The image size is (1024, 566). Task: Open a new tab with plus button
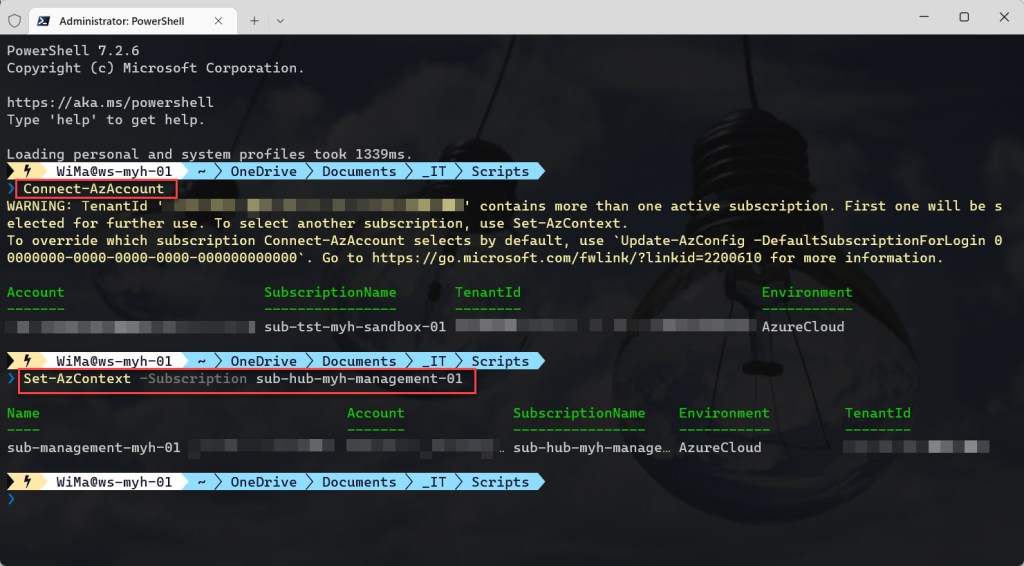point(254,20)
